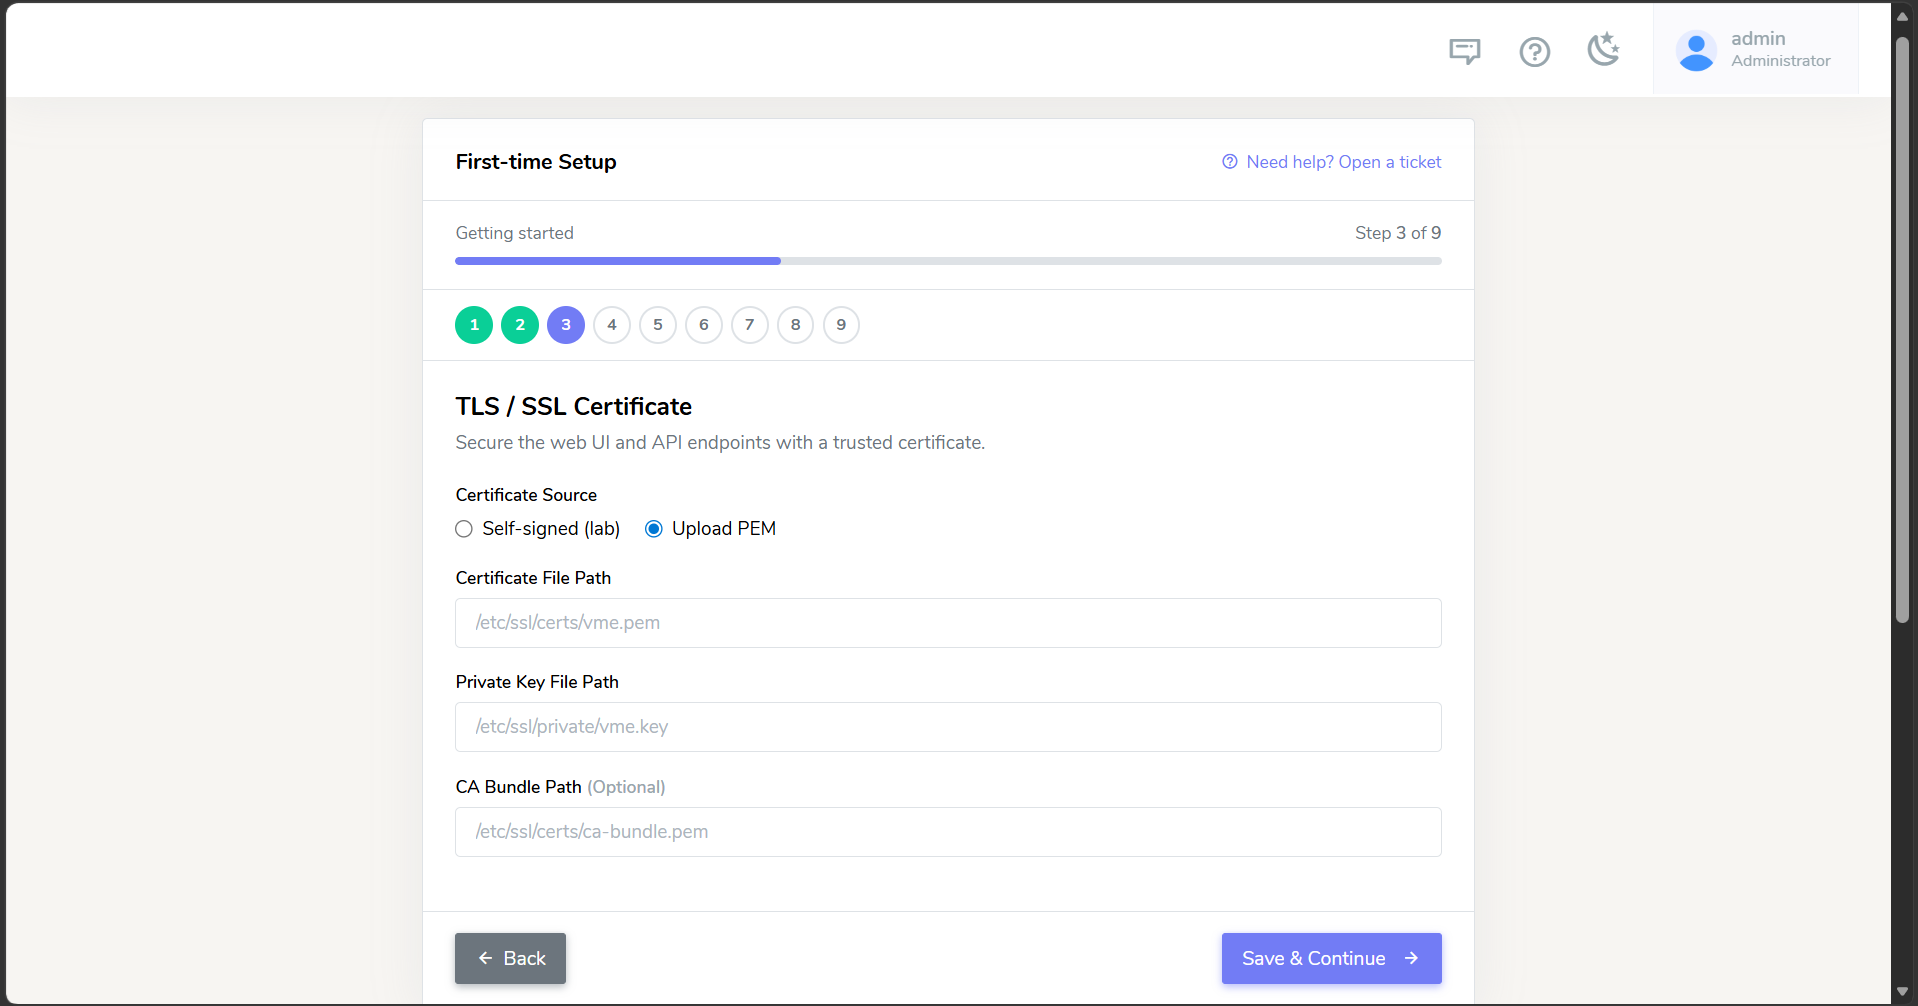Jump to setup step 8

click(x=796, y=325)
